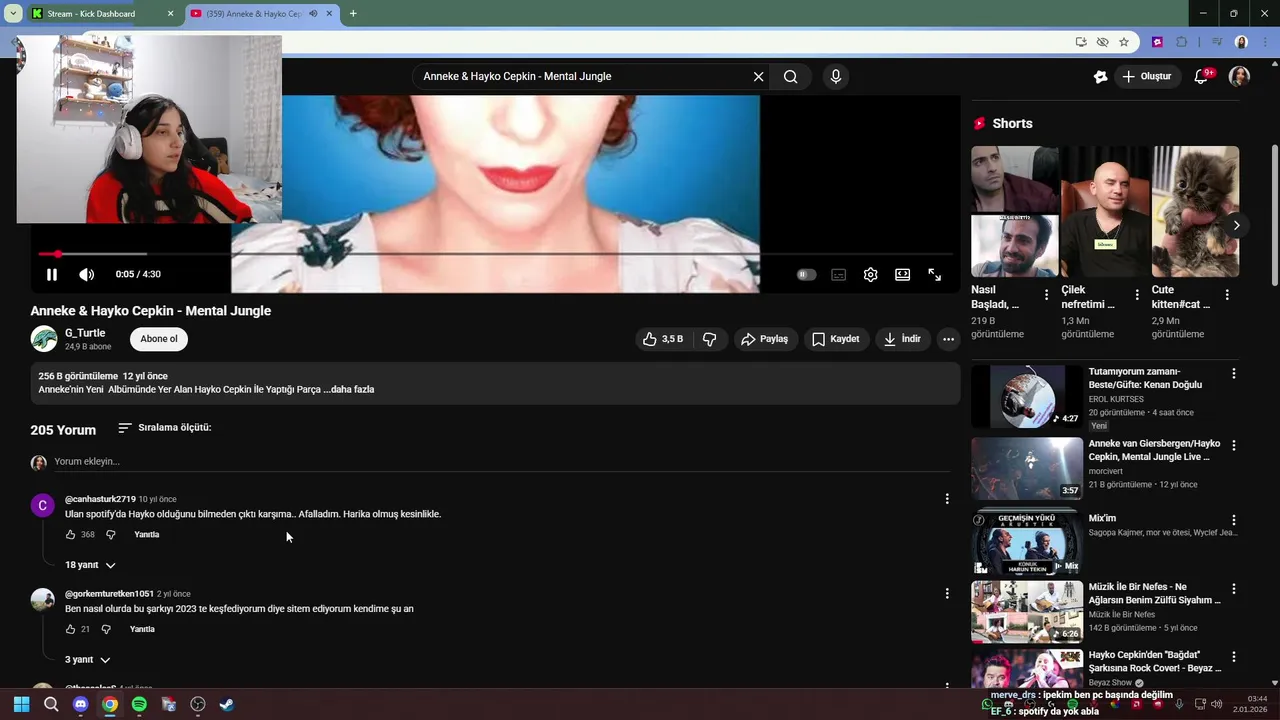Open Cute kitten#cat short thumbnail
1280x720 pixels.
pyautogui.click(x=1195, y=211)
